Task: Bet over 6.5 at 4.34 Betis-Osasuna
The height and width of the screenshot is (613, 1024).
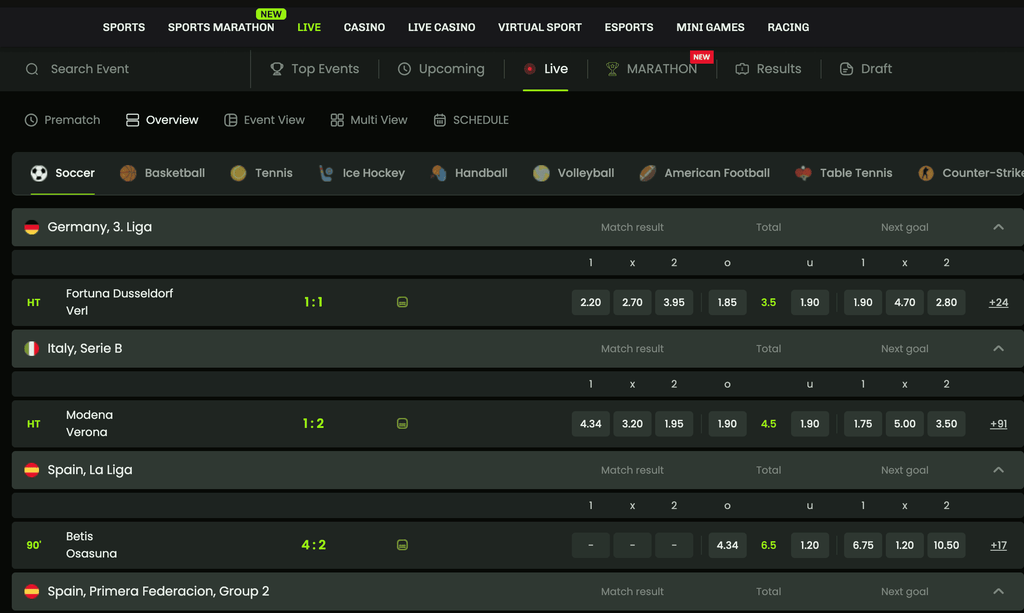Action: tap(727, 545)
